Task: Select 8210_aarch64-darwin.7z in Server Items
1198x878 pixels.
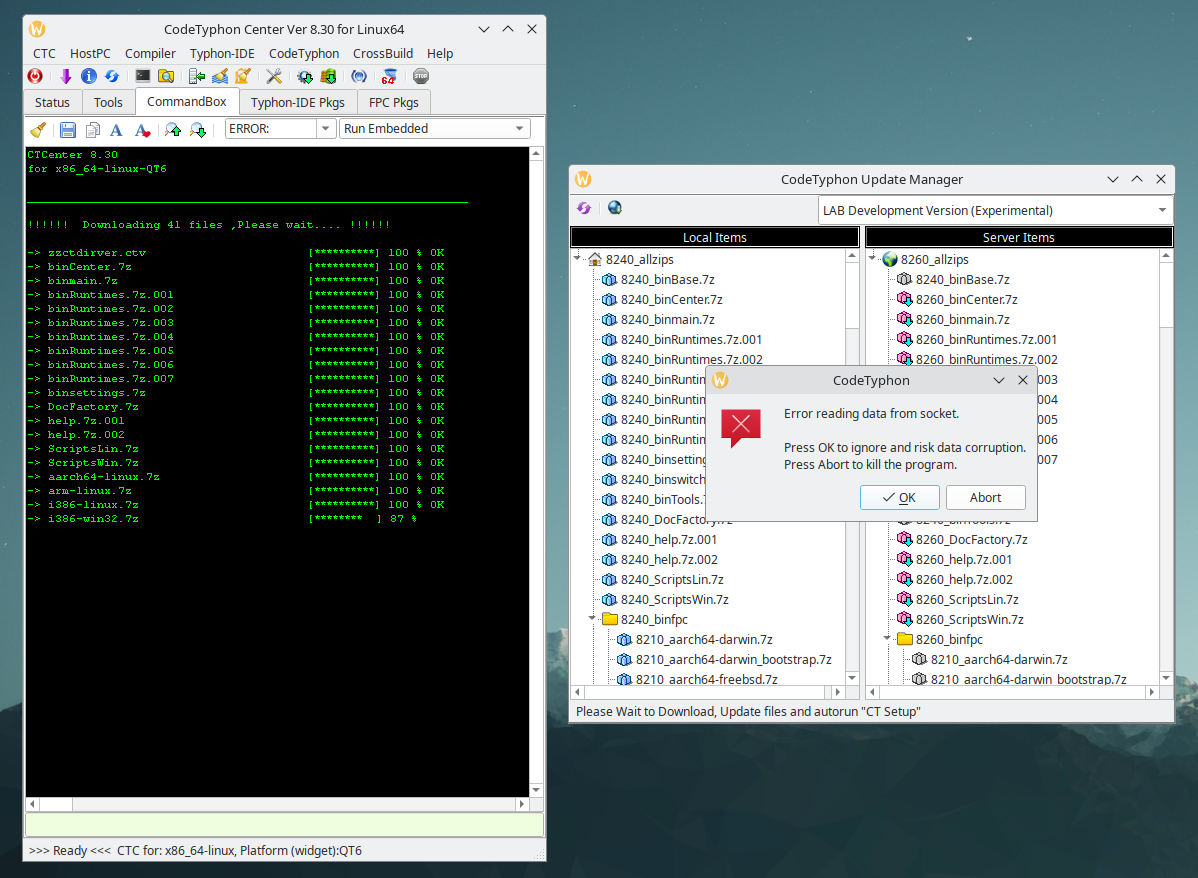Action: pos(999,659)
